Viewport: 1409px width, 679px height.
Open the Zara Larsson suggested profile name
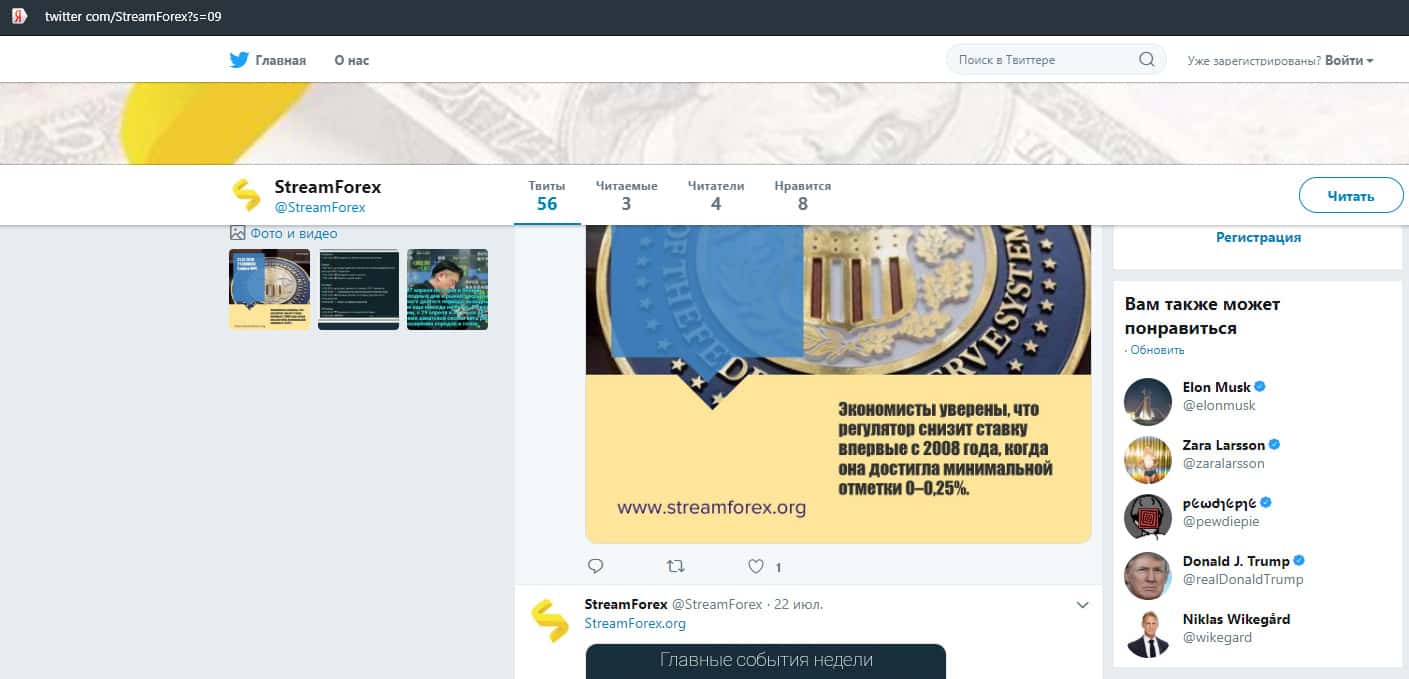[1224, 445]
